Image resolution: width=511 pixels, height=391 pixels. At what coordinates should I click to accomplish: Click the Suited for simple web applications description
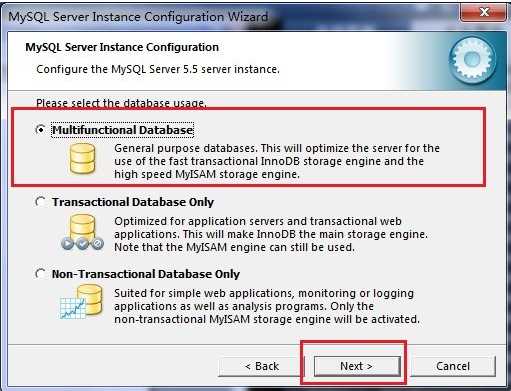click(267, 306)
